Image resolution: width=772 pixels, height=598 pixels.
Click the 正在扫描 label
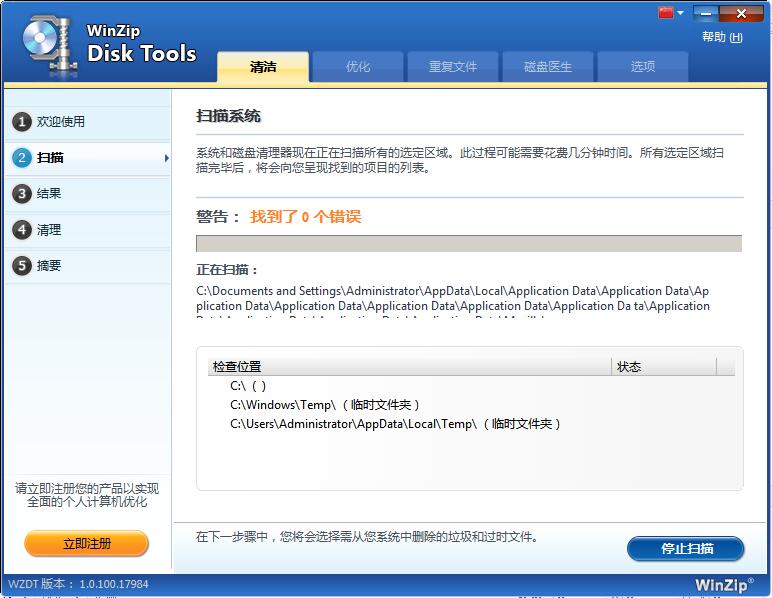[226, 270]
